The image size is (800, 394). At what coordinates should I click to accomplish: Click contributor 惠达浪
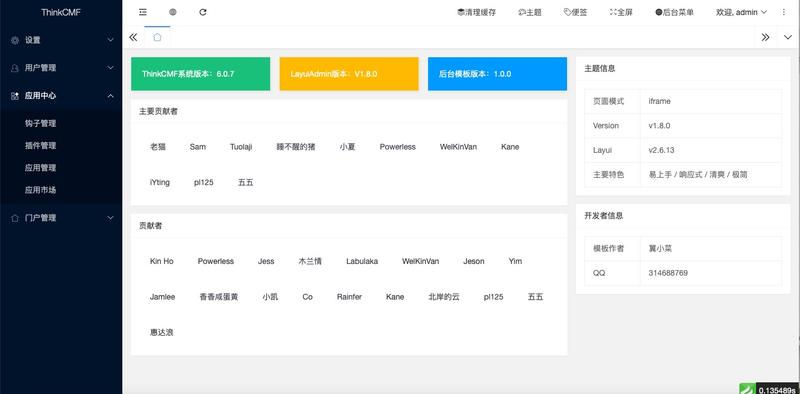[x=162, y=332]
